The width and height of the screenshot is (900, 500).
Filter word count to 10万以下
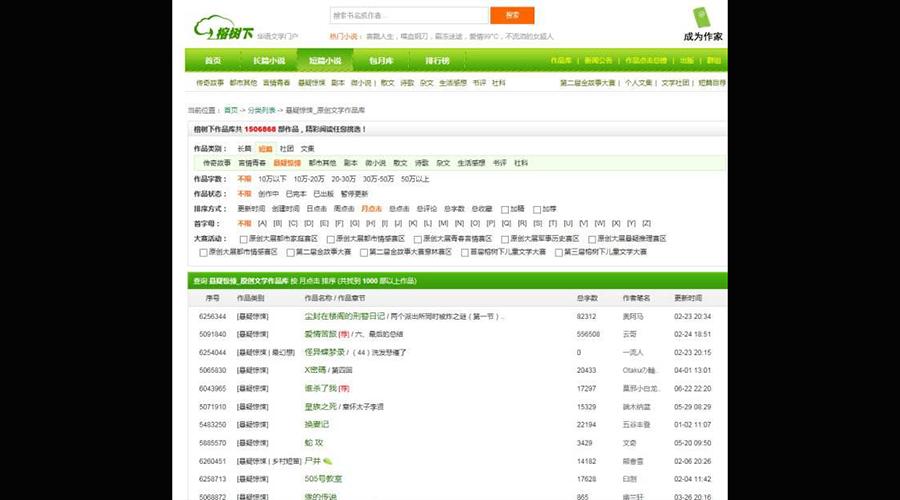272,179
